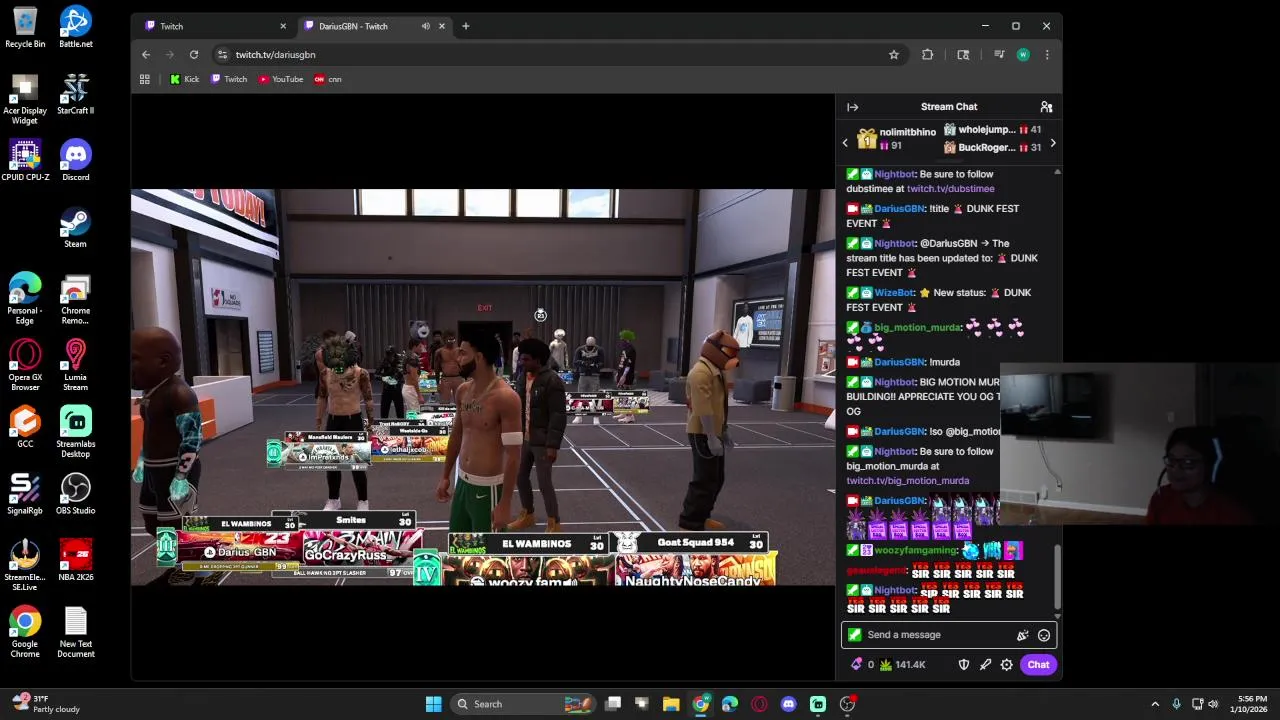Show hidden system tray icons
Screen dimensions: 1280x720
point(1155,704)
